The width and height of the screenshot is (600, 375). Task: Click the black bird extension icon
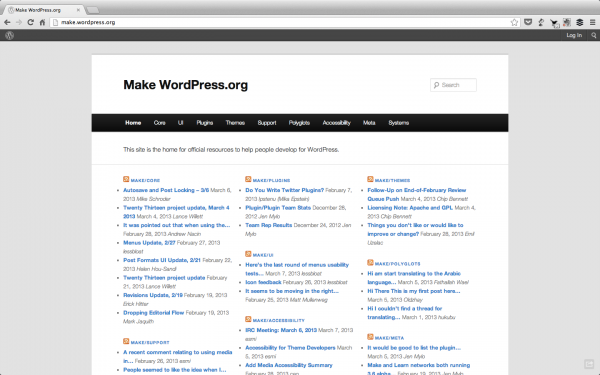tap(554, 23)
